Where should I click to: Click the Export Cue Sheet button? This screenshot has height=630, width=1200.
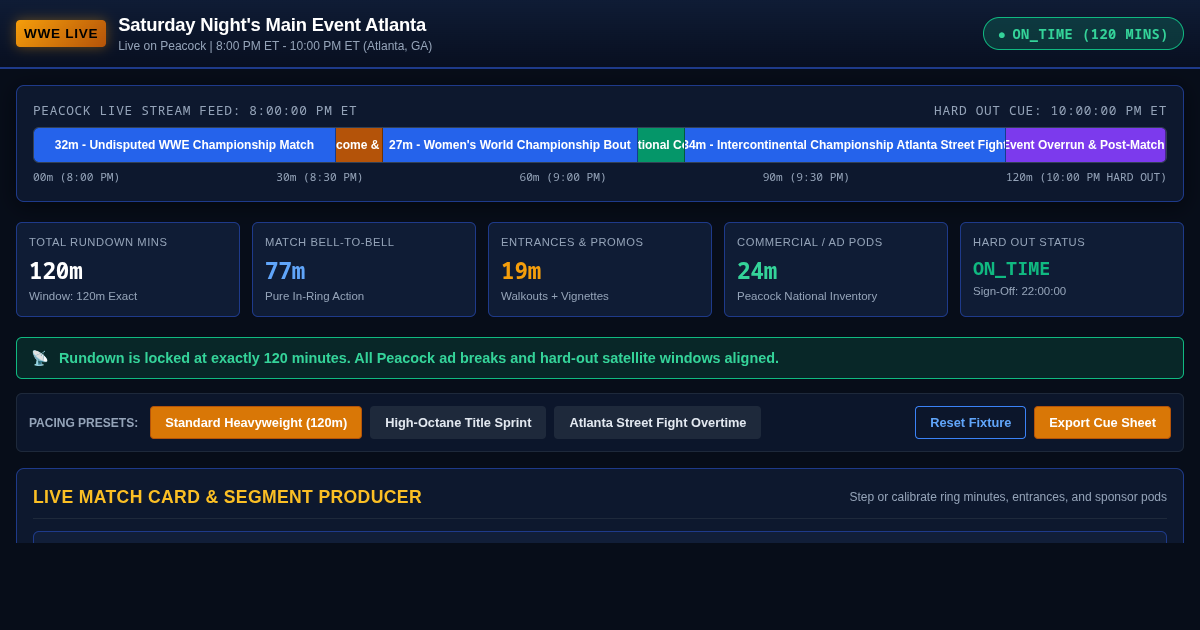point(1102,422)
